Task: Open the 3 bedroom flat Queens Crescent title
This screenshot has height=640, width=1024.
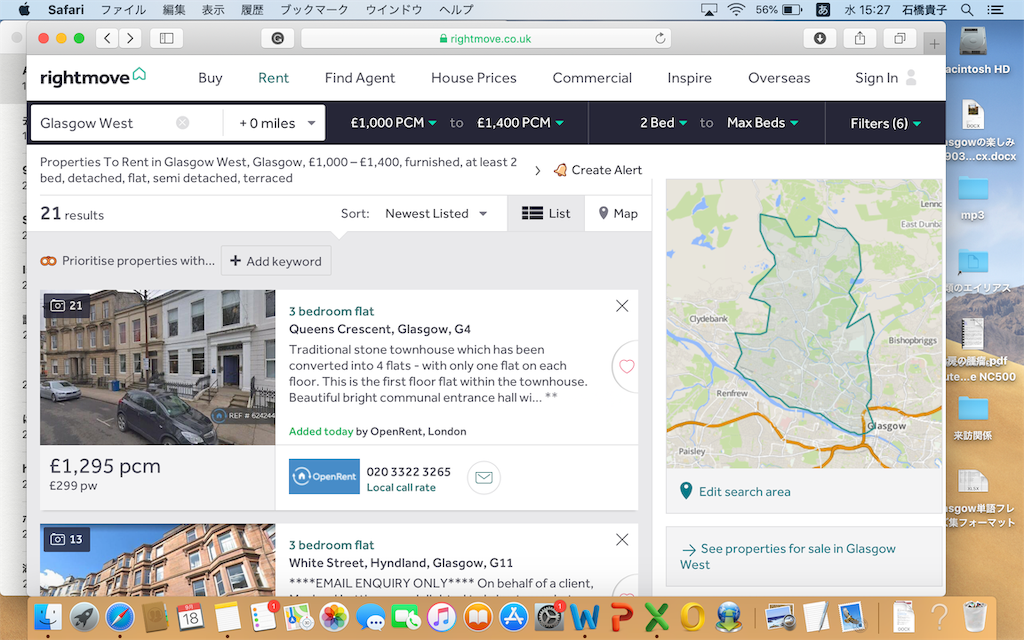Action: point(332,312)
